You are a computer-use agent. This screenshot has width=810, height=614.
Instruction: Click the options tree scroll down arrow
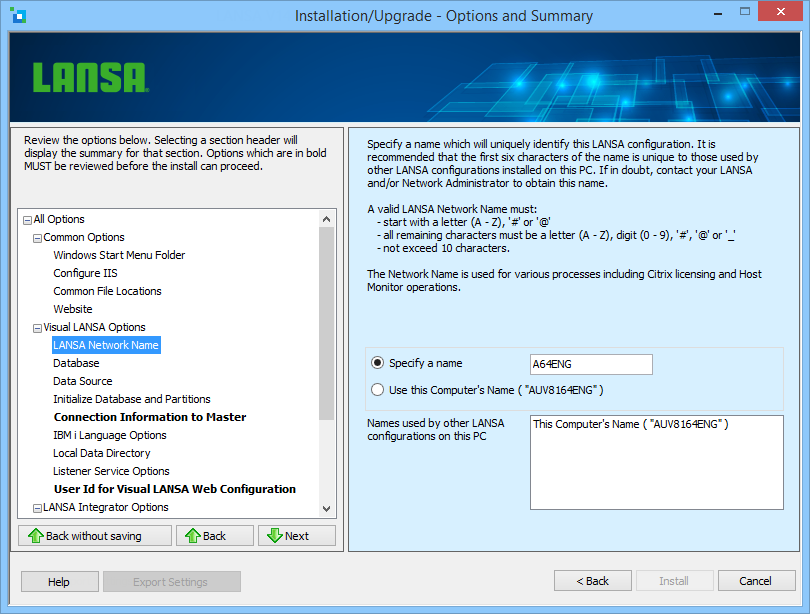pyautogui.click(x=326, y=509)
